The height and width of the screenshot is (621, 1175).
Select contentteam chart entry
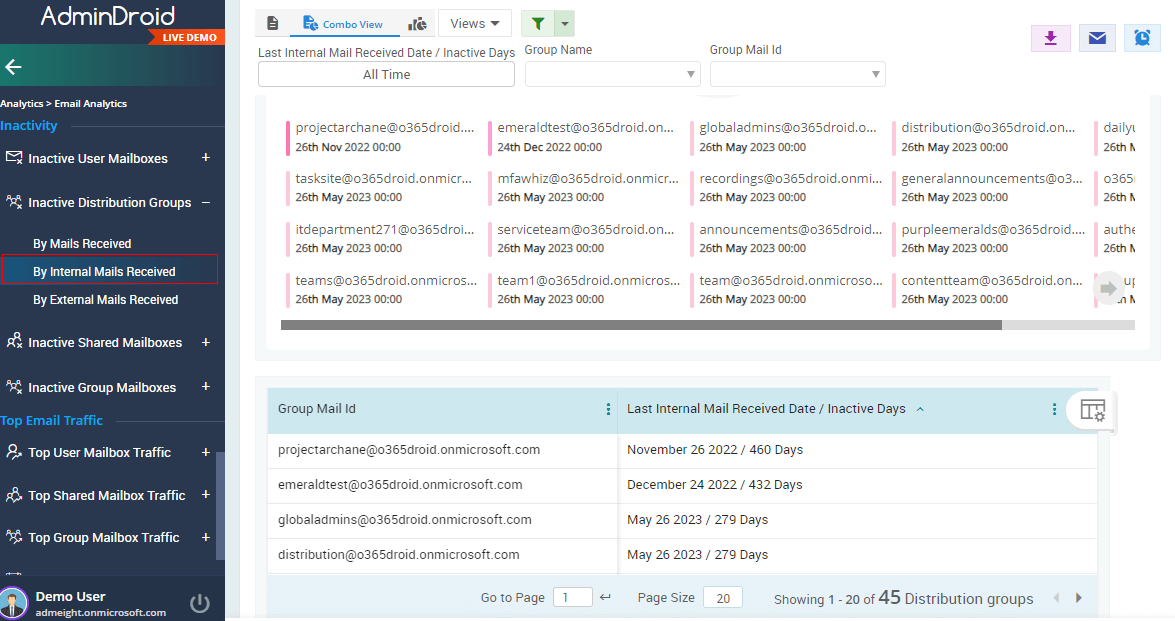click(988, 289)
